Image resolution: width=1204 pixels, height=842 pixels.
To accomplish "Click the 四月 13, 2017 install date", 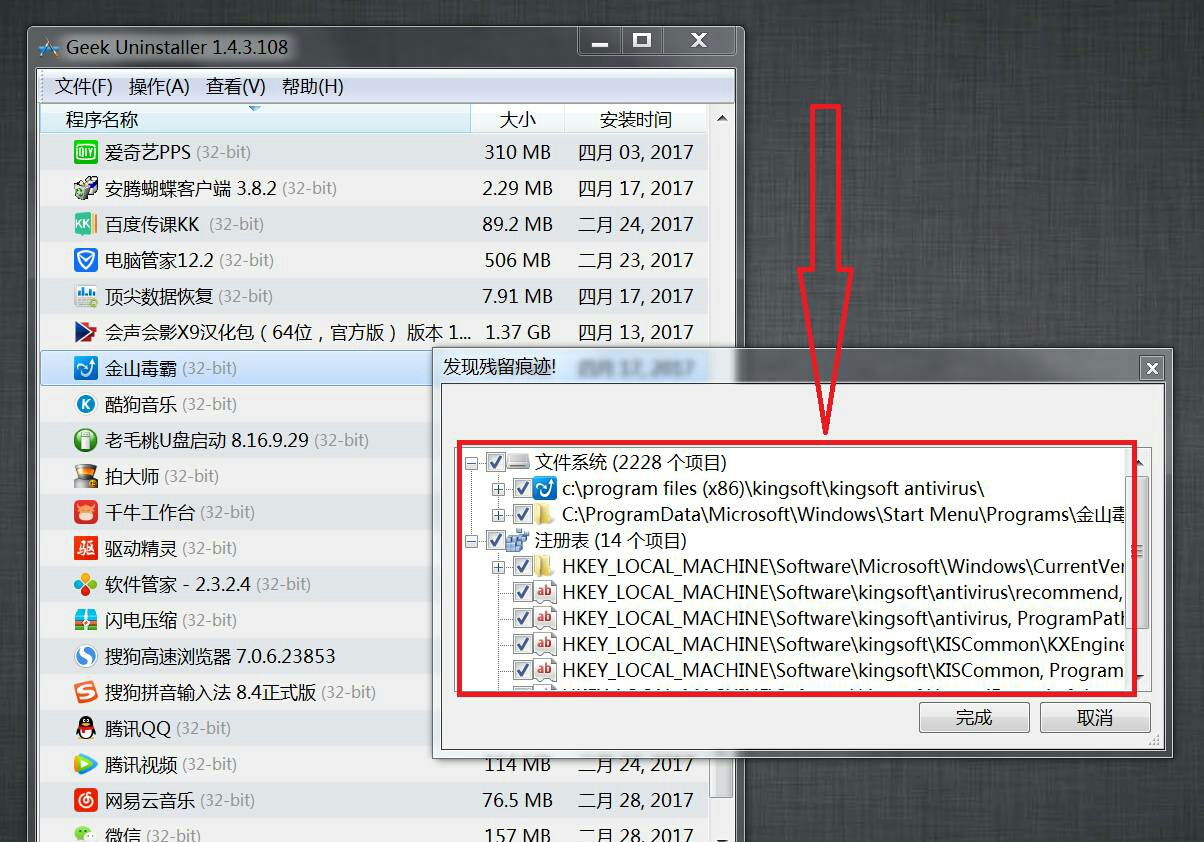I will click(x=635, y=332).
